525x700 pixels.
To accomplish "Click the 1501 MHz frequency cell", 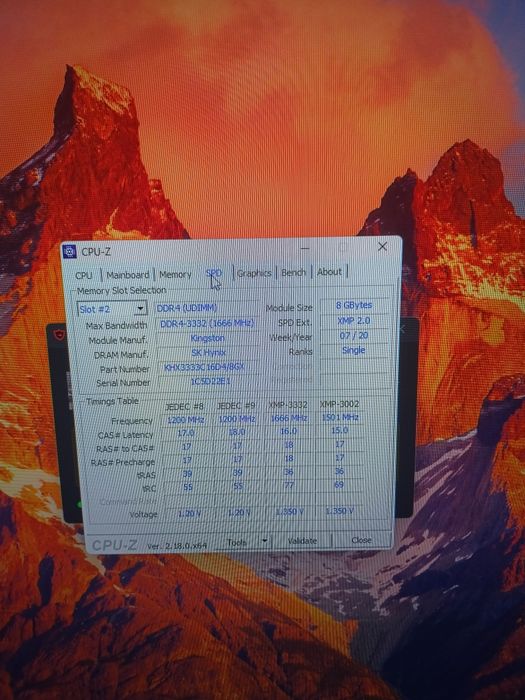I will 340,418.
